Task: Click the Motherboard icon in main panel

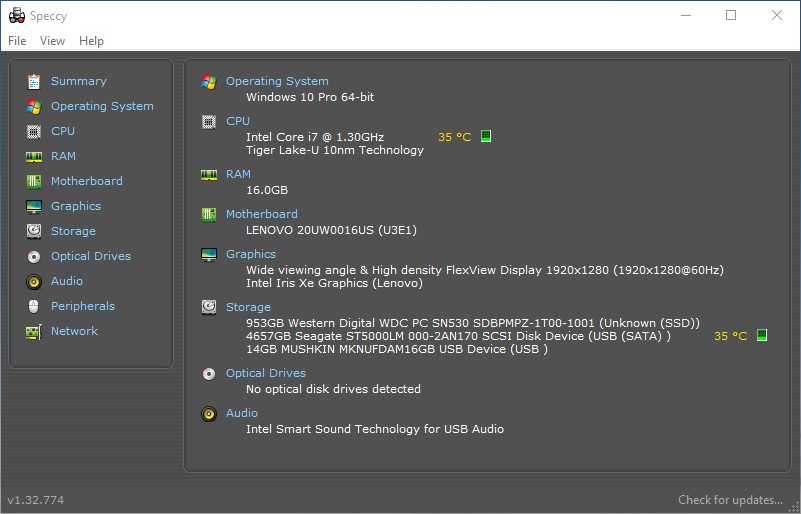Action: click(x=209, y=215)
